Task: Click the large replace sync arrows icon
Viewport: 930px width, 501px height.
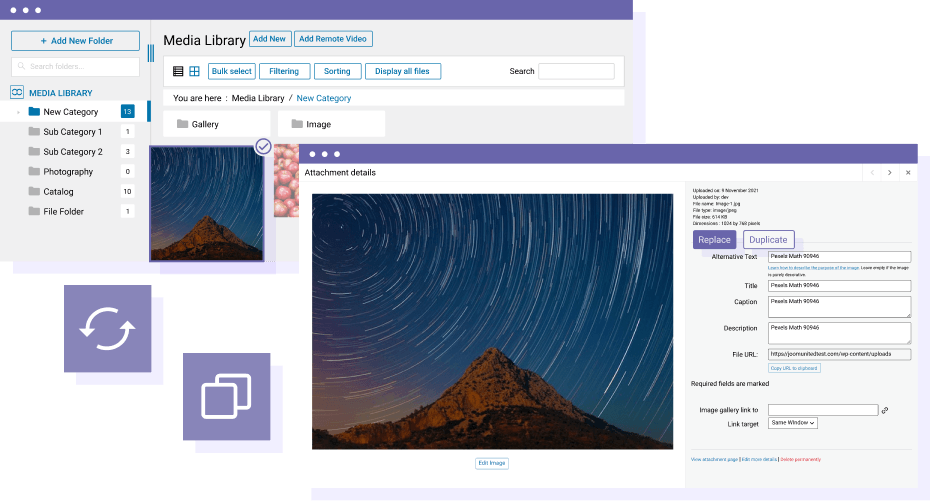Action: [107, 329]
